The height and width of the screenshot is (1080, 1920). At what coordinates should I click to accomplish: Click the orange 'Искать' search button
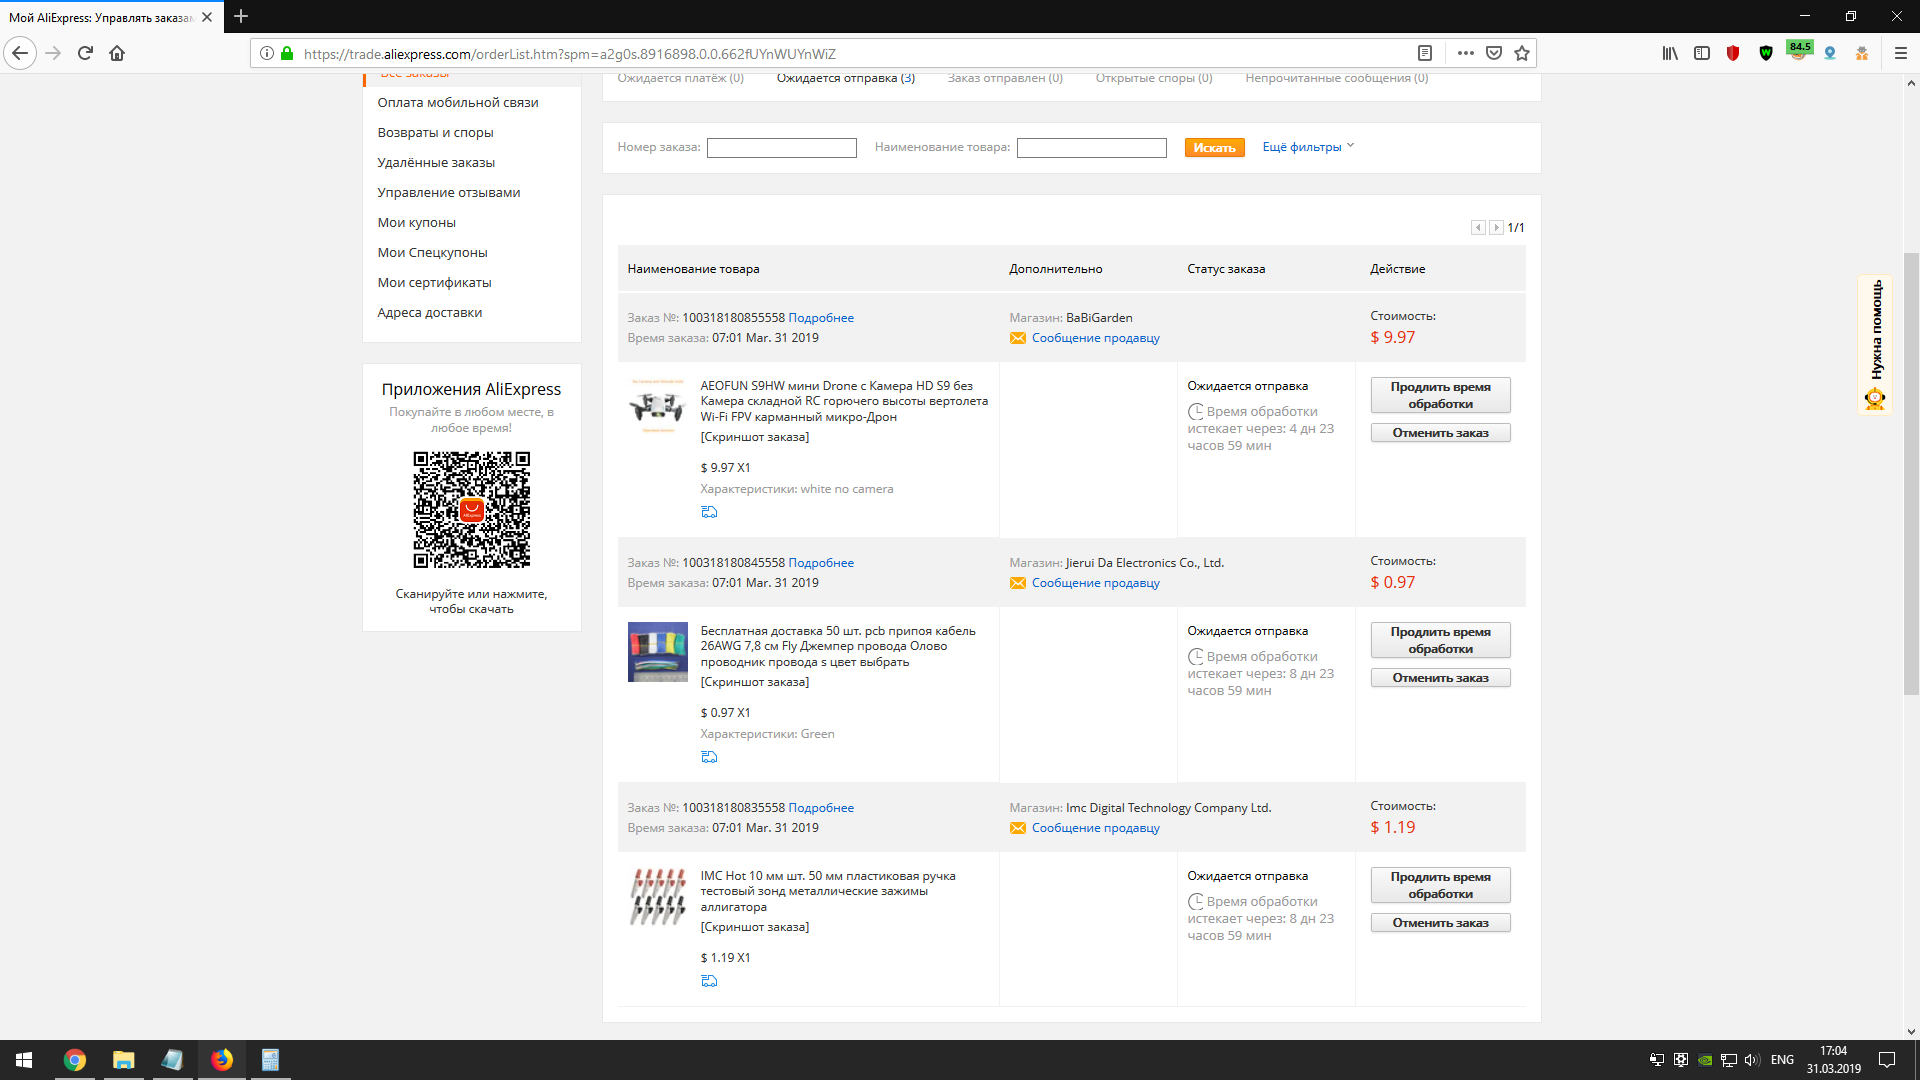coord(1214,148)
